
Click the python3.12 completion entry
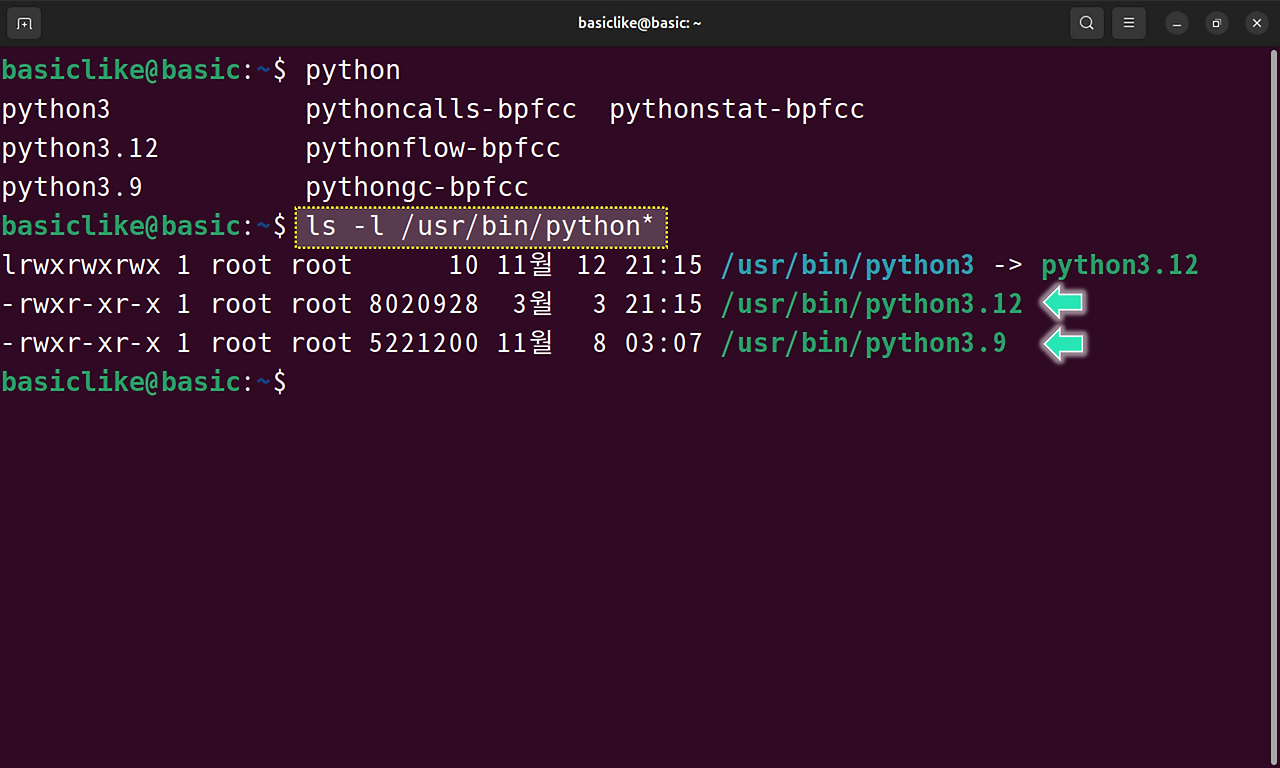80,149
